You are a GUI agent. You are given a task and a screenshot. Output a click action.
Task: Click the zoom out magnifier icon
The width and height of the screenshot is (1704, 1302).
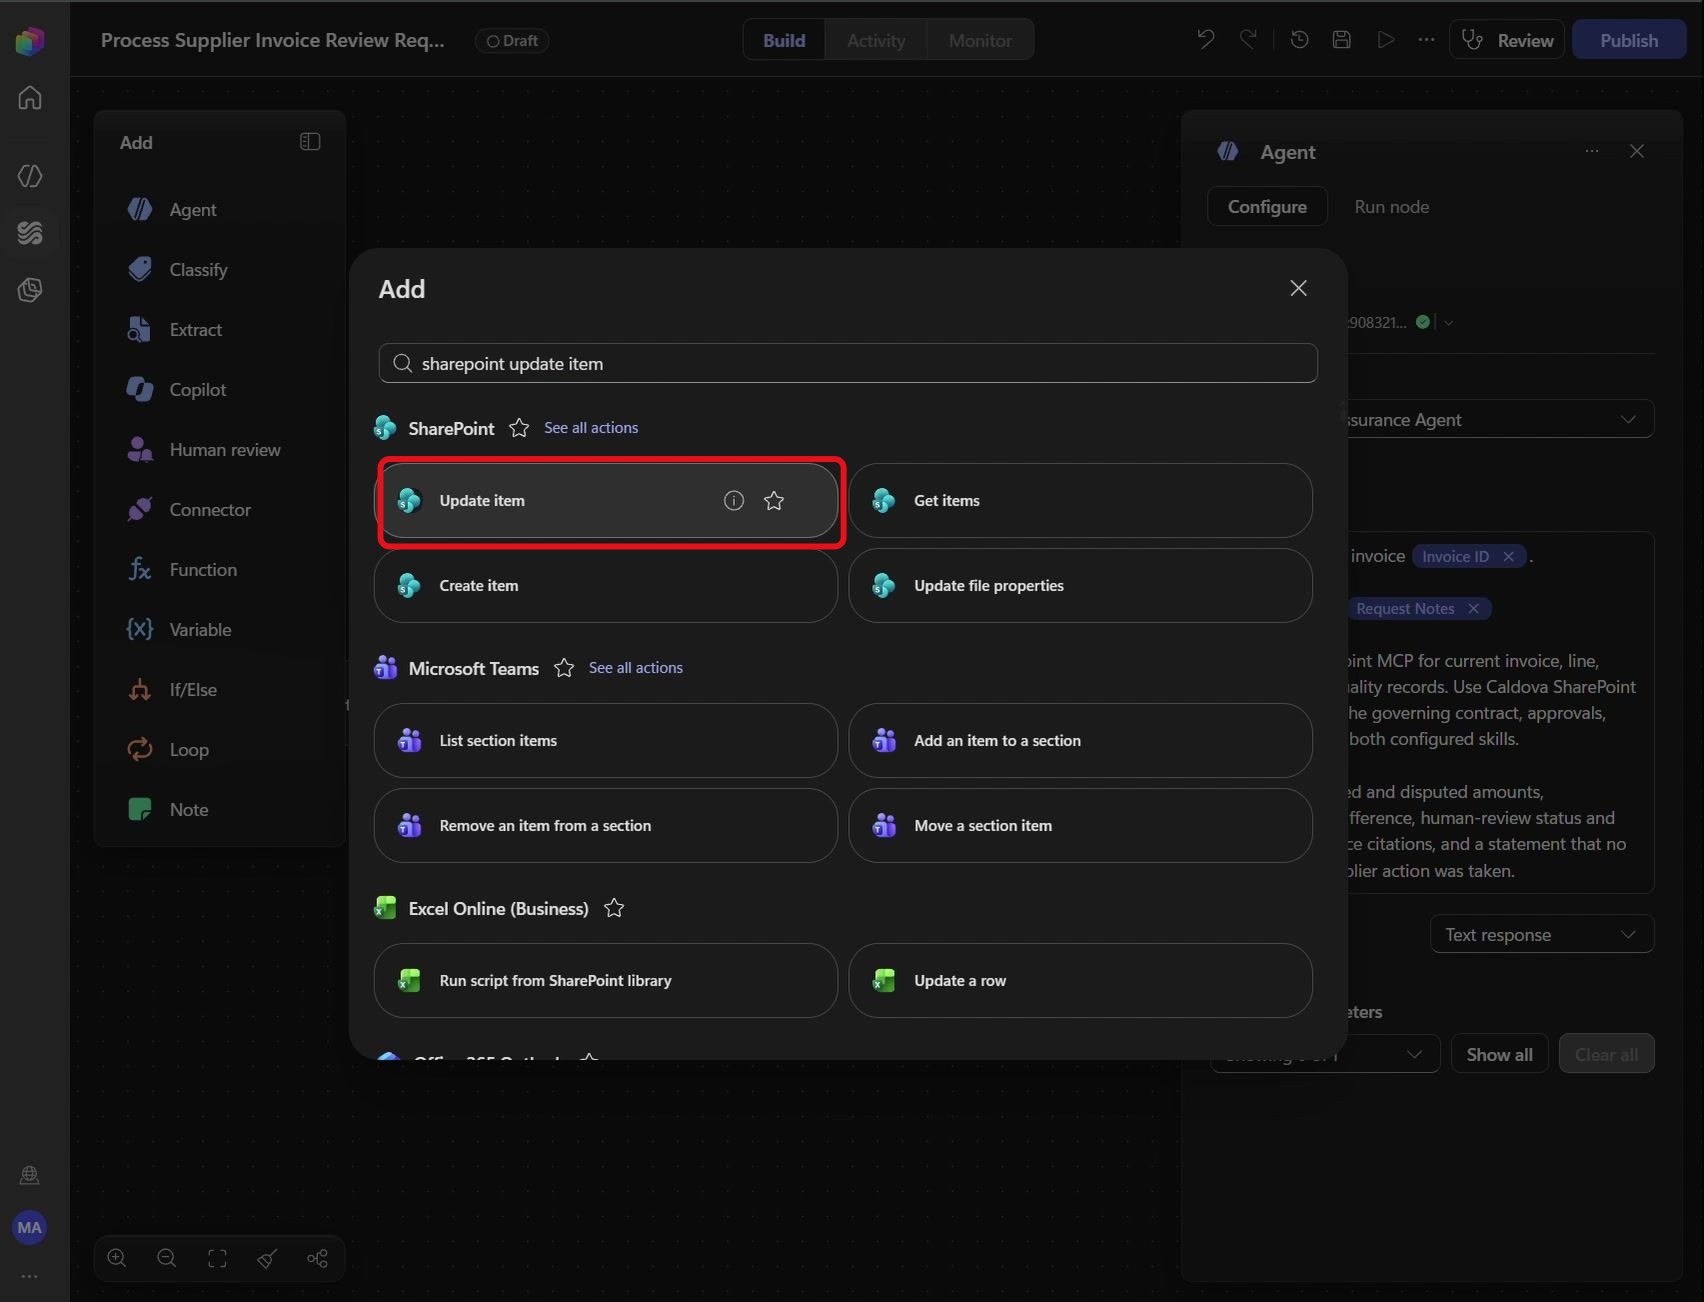(167, 1258)
